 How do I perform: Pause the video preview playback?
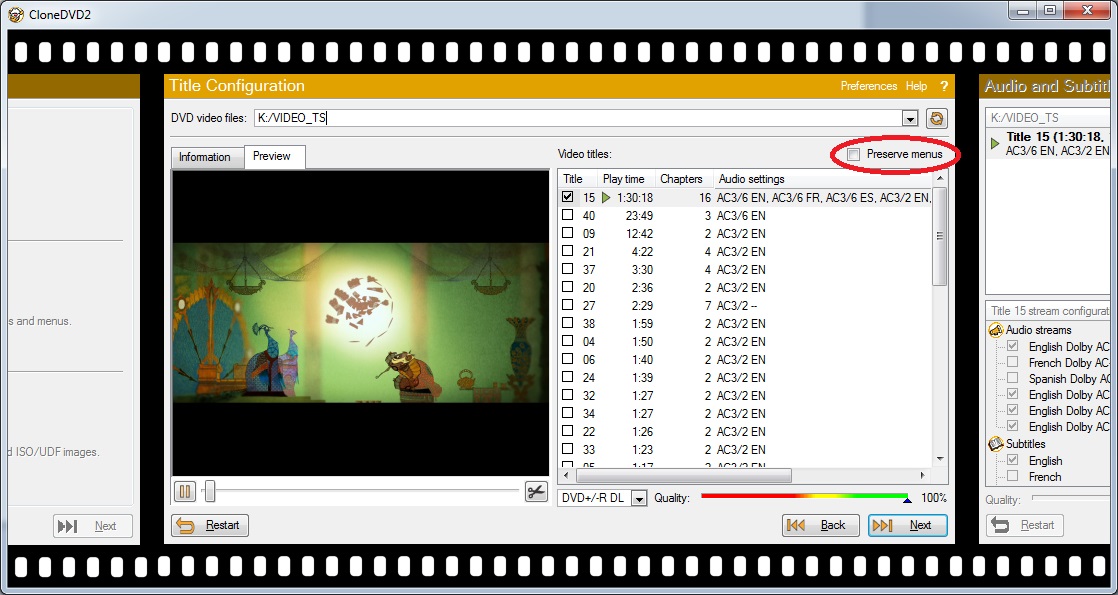[185, 491]
